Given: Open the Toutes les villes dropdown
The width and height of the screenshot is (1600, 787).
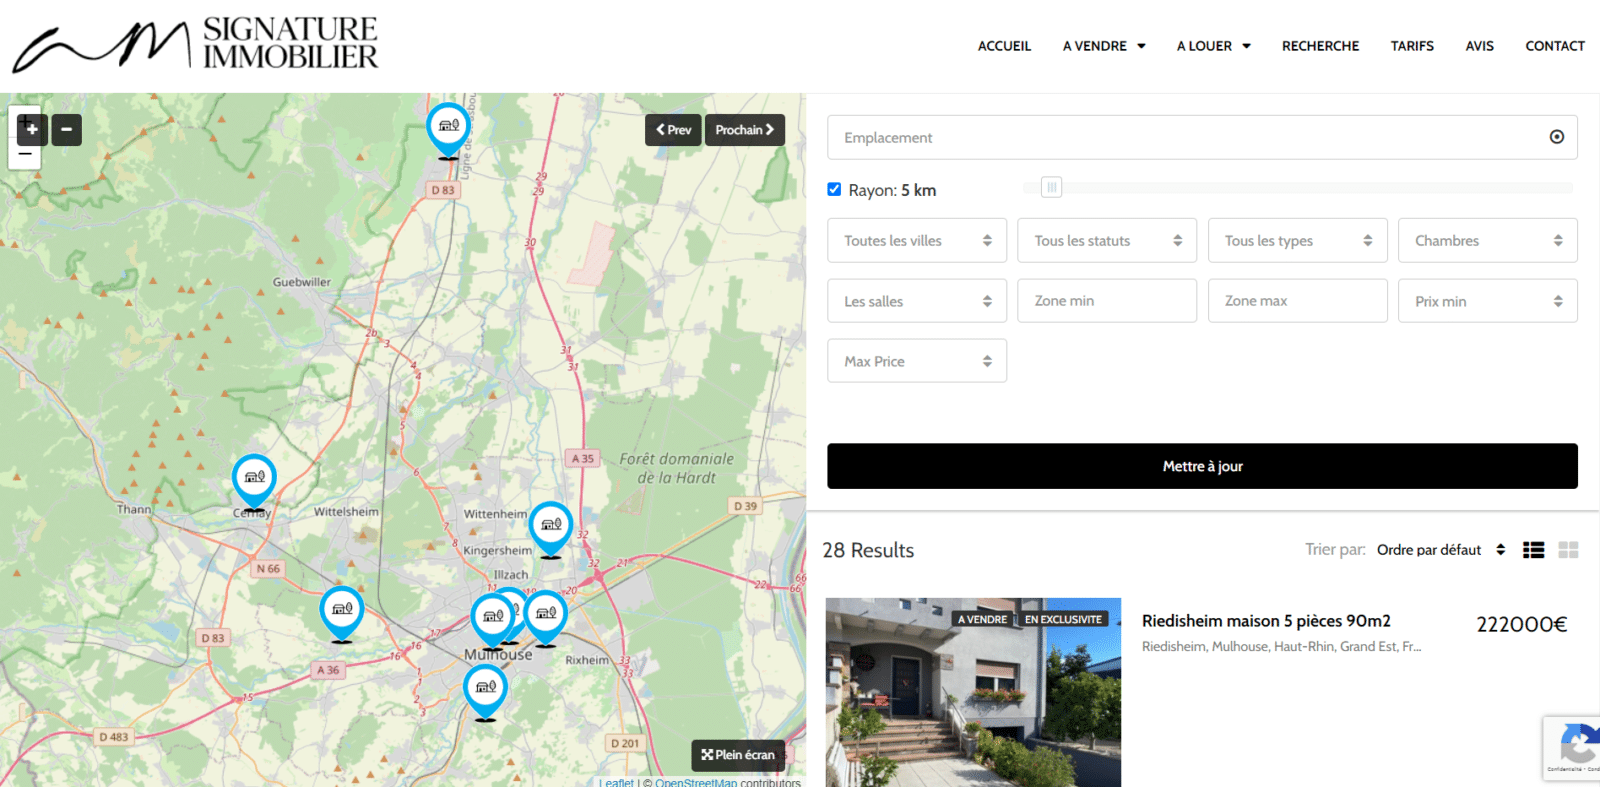Looking at the screenshot, I should (x=916, y=241).
